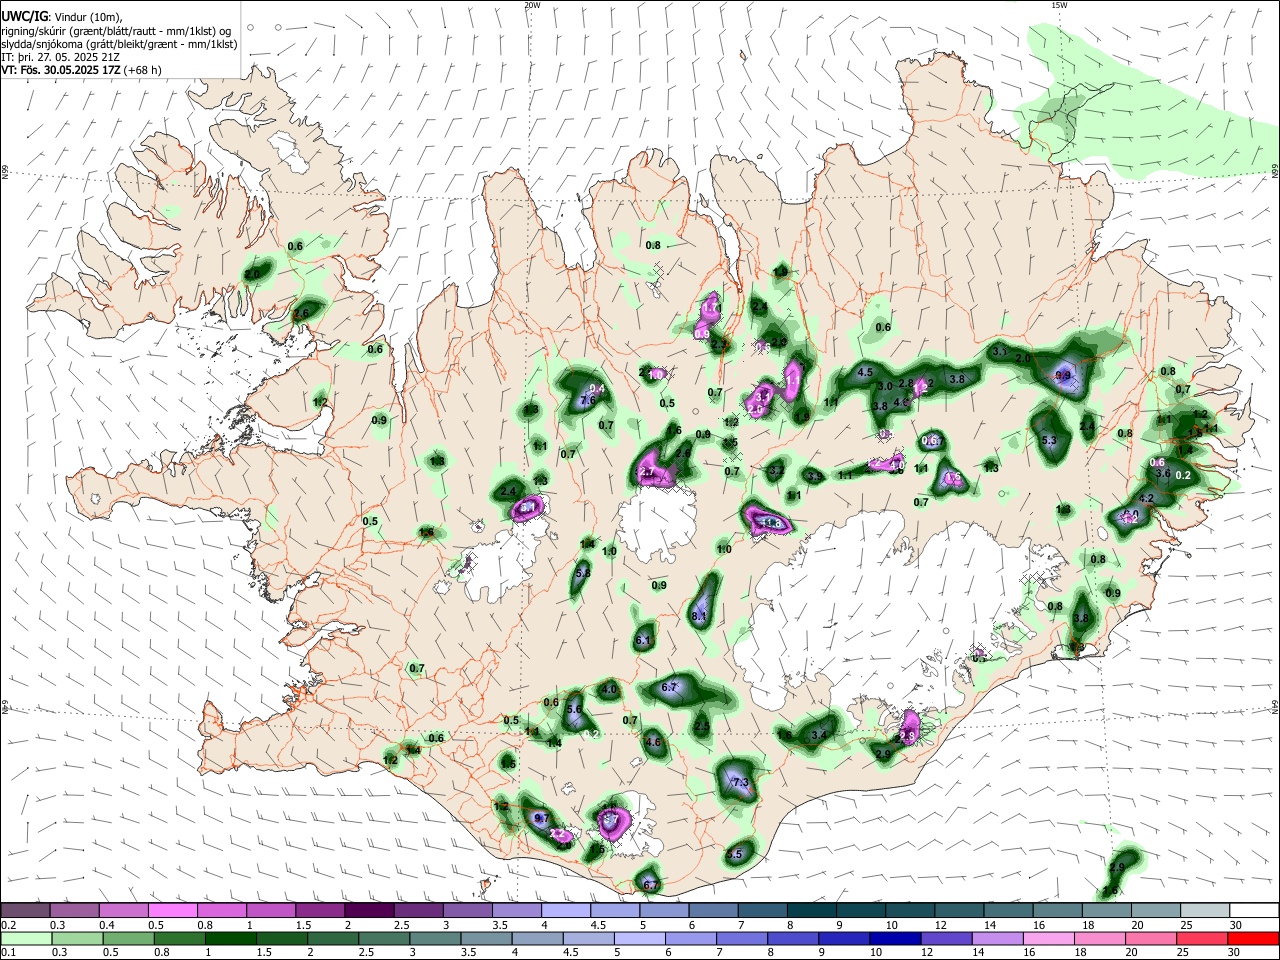Click the 5.6 precipitation value on the map
Image resolution: width=1280 pixels, height=960 pixels.
point(575,709)
